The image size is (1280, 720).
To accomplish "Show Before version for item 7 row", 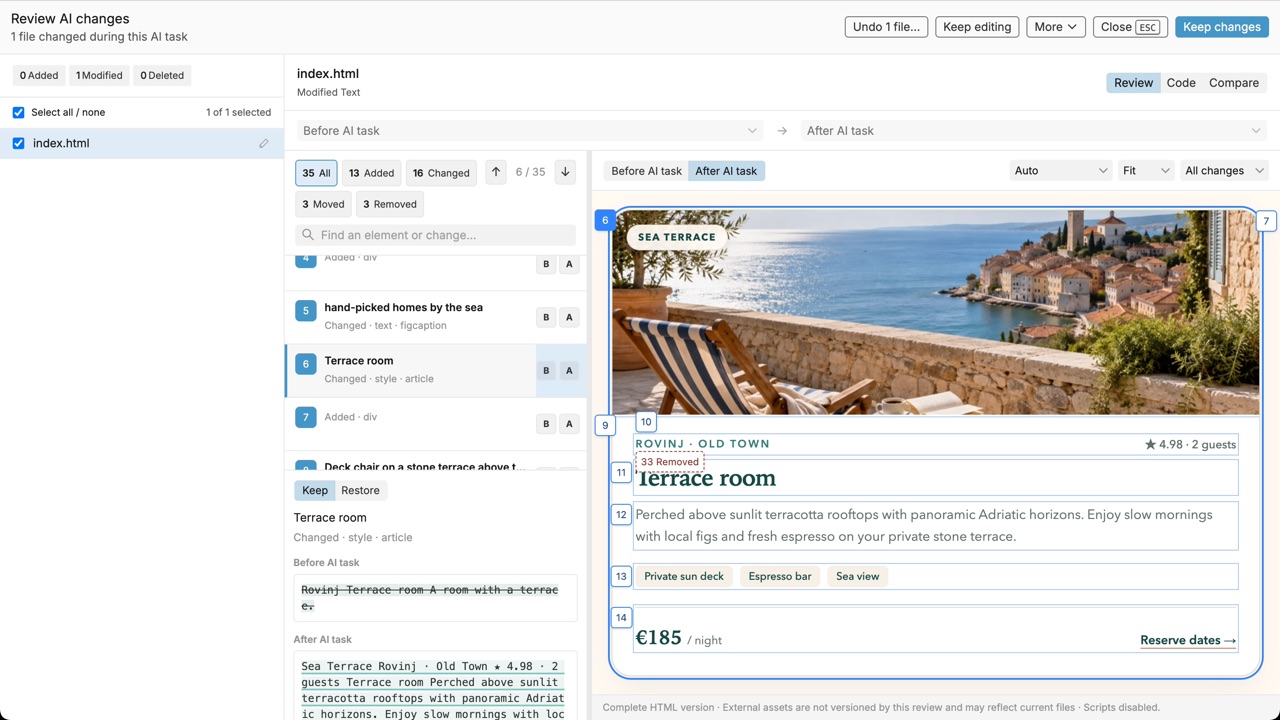I will click(546, 424).
